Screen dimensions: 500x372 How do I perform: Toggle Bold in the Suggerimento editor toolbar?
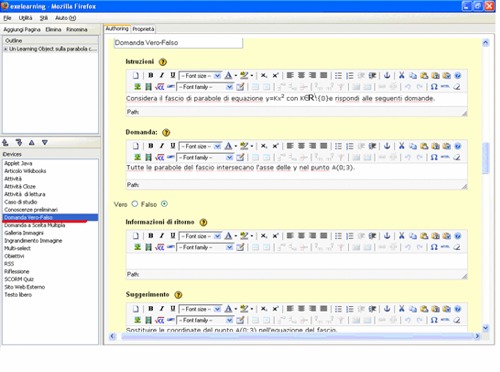coord(151,309)
